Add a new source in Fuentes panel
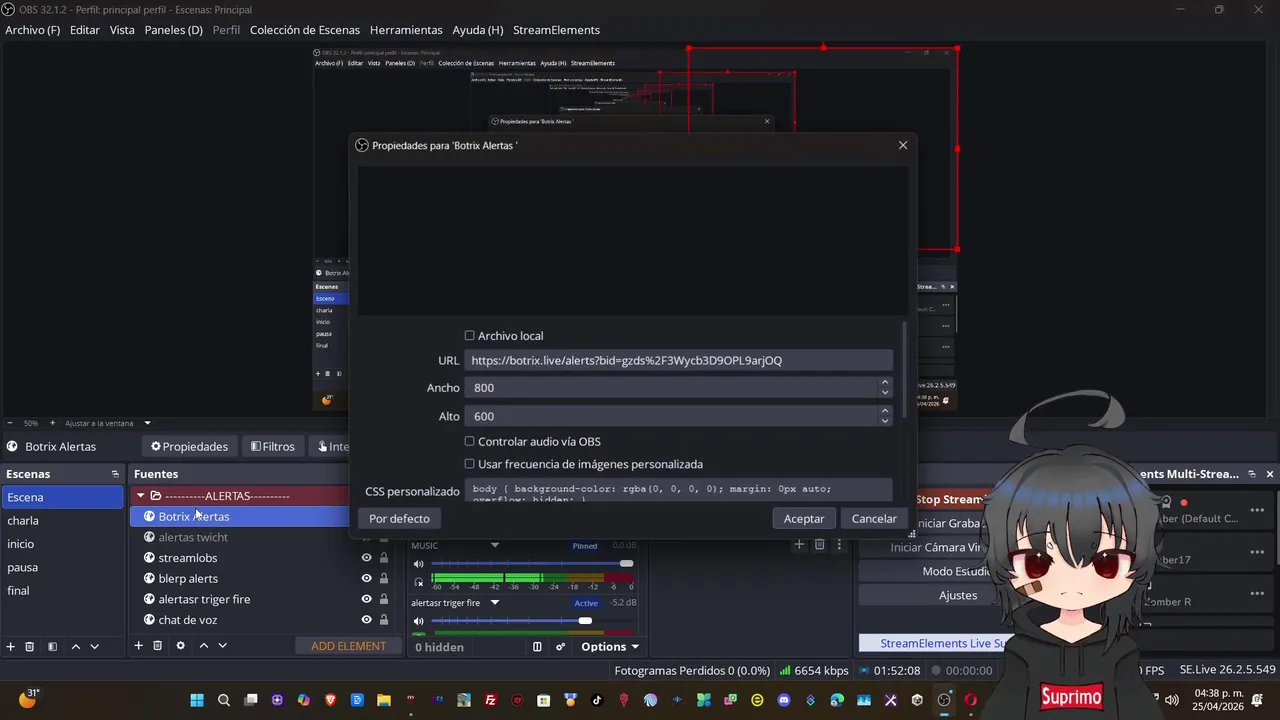This screenshot has height=720, width=1280. pos(138,646)
